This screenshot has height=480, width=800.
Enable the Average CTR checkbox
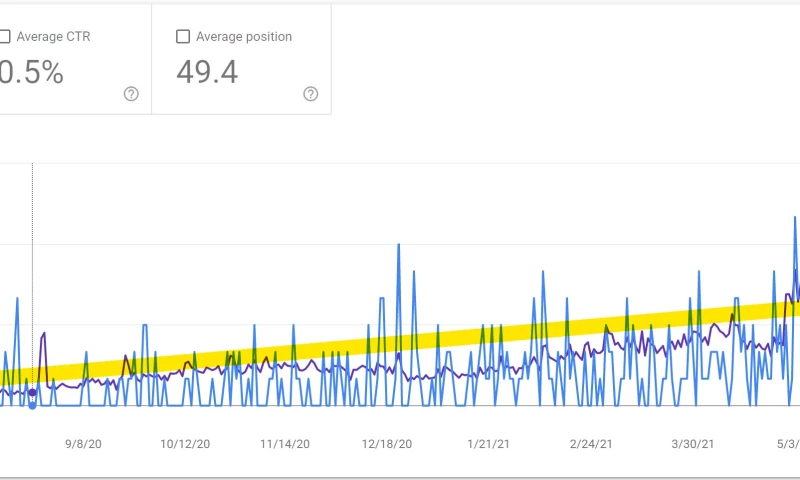(4, 37)
